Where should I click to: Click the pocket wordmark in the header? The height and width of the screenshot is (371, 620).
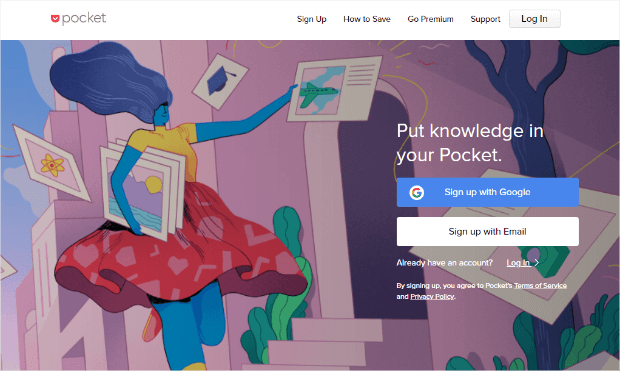tap(84, 18)
